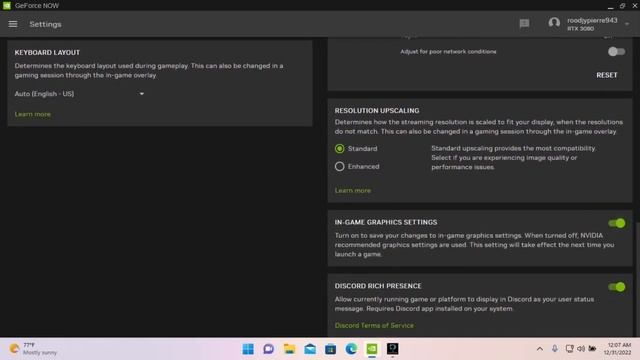Screen dimensions: 640x360
Task: Launch Microsoft Edge from the taskbar
Action: (x=351, y=349)
